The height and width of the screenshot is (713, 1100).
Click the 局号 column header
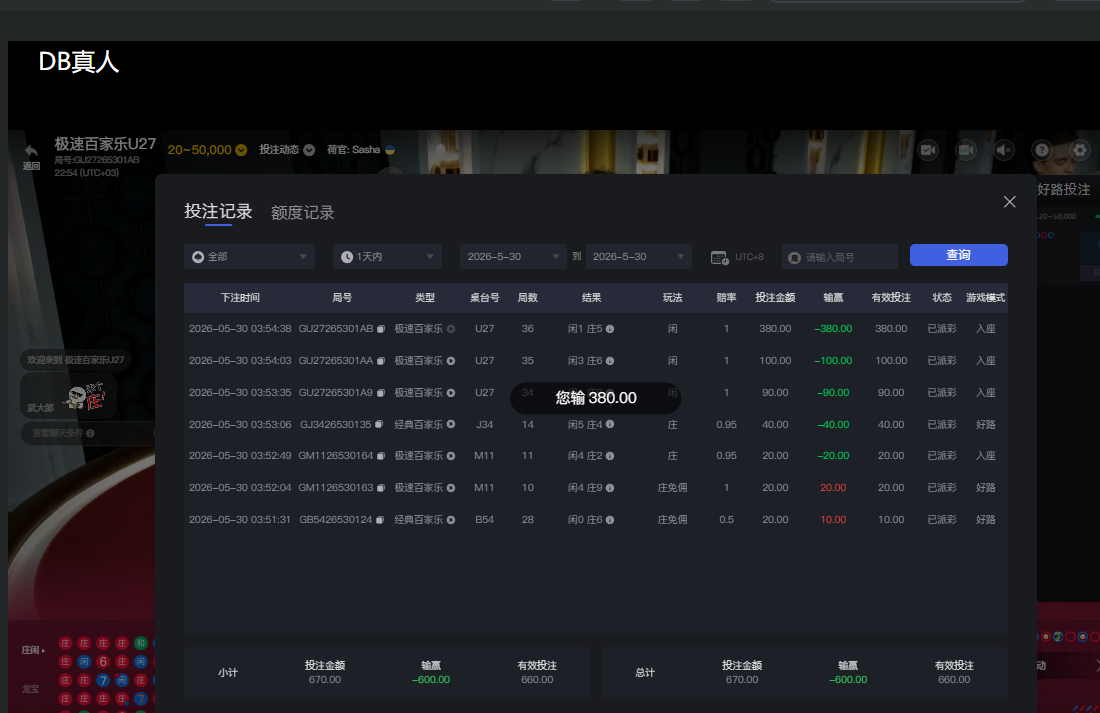(342, 298)
